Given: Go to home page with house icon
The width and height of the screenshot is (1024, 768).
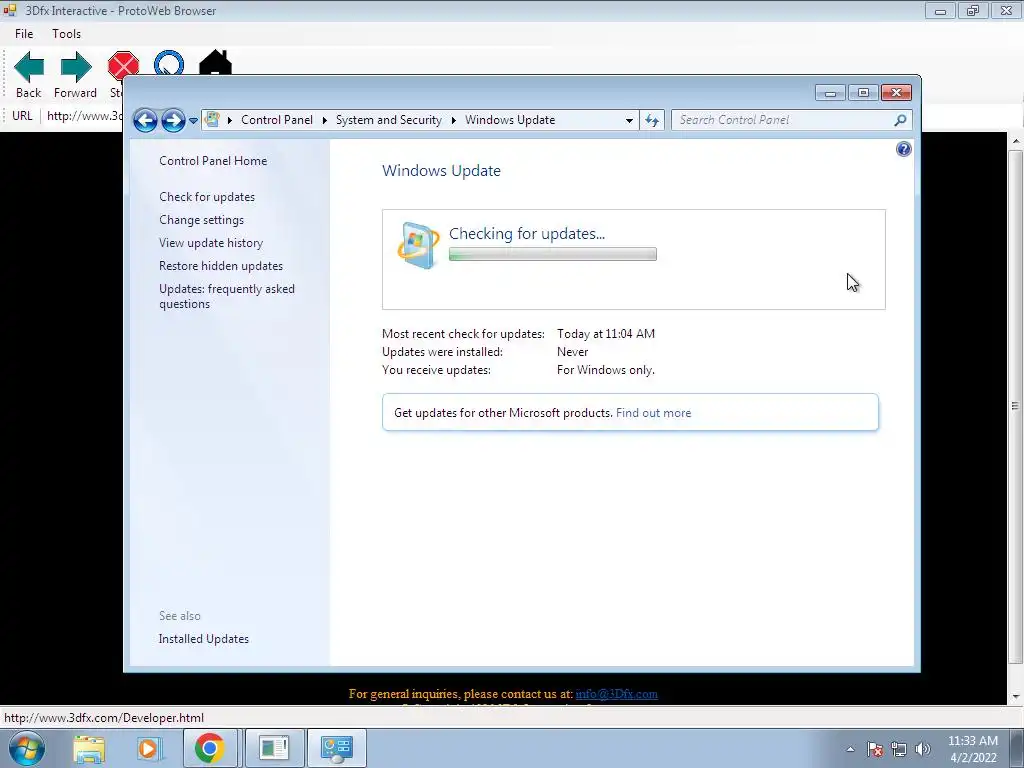Looking at the screenshot, I should [x=216, y=63].
